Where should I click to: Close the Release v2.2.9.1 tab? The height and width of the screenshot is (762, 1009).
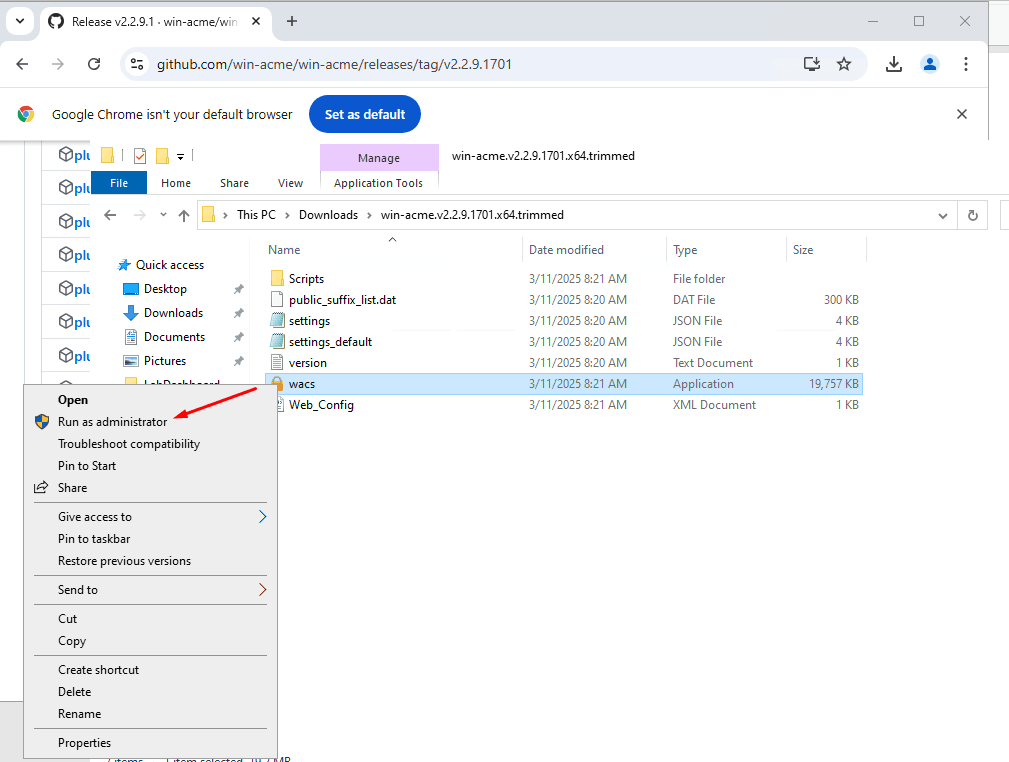[255, 21]
